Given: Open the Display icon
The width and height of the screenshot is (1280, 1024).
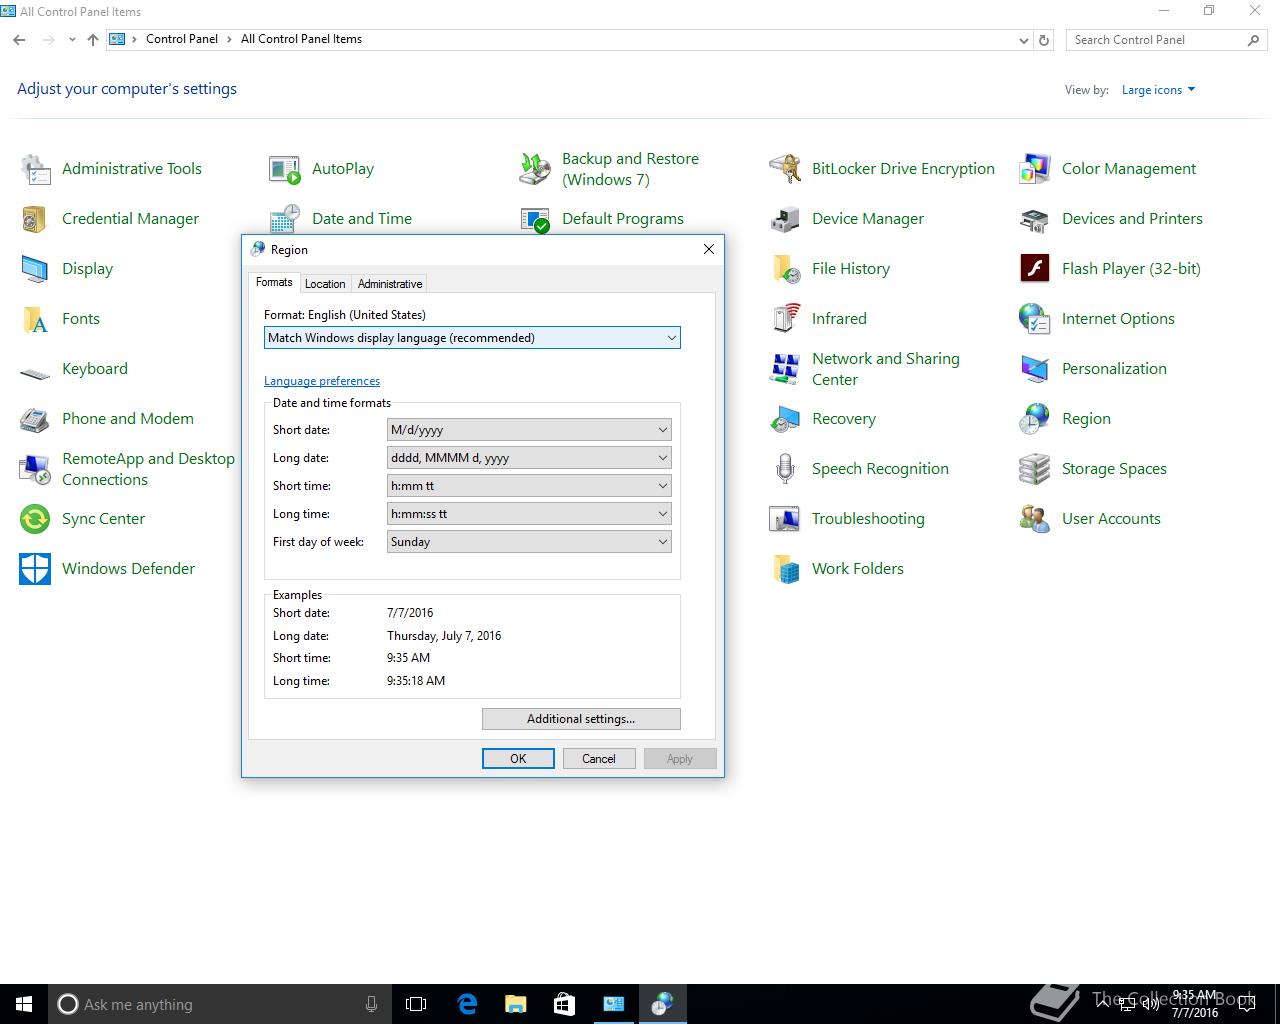Looking at the screenshot, I should (x=35, y=269).
